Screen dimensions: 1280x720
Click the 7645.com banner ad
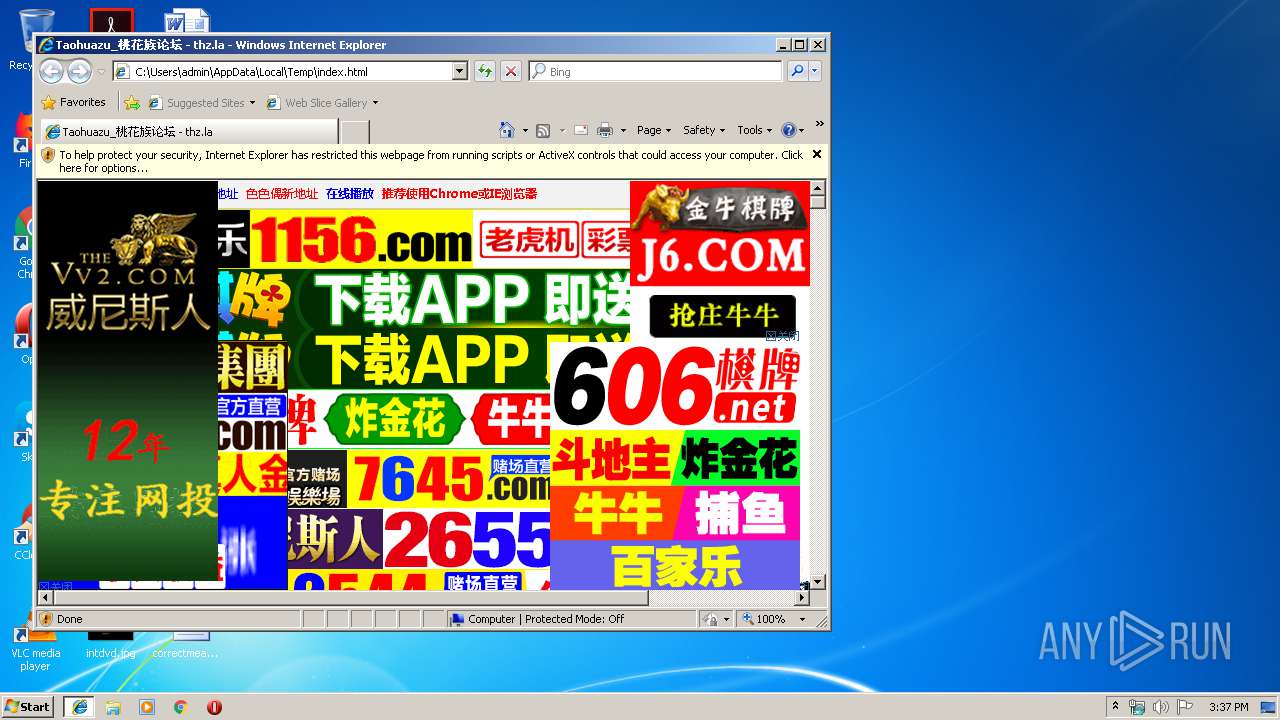tap(448, 480)
